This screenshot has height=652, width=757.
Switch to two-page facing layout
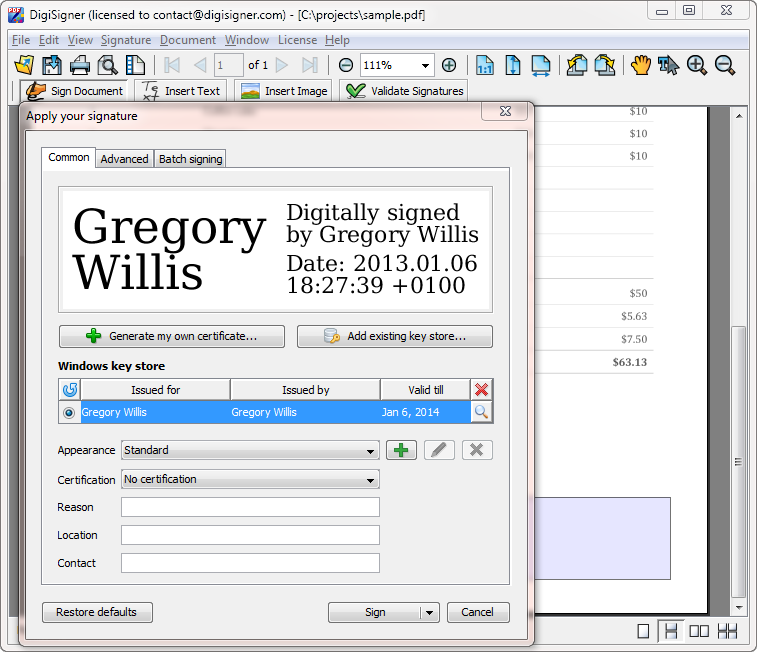coord(699,631)
